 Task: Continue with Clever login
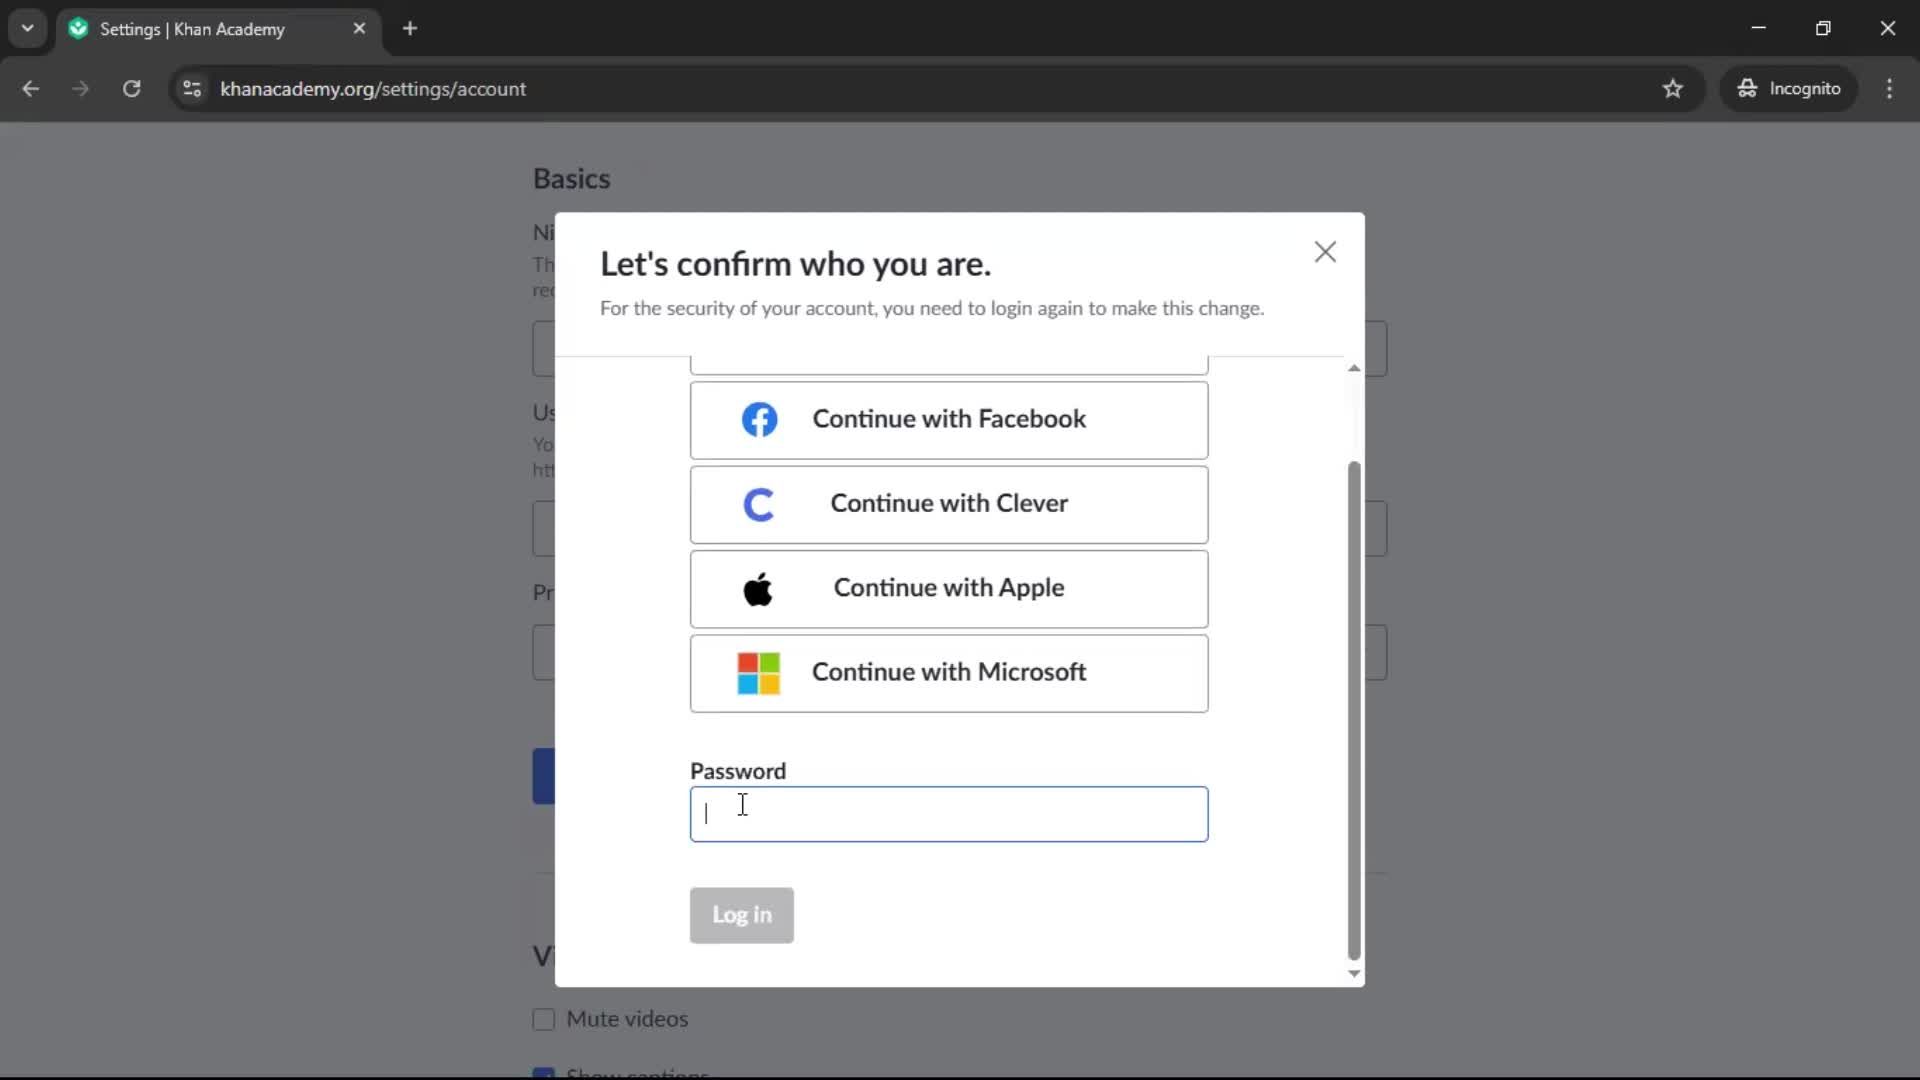pos(949,505)
